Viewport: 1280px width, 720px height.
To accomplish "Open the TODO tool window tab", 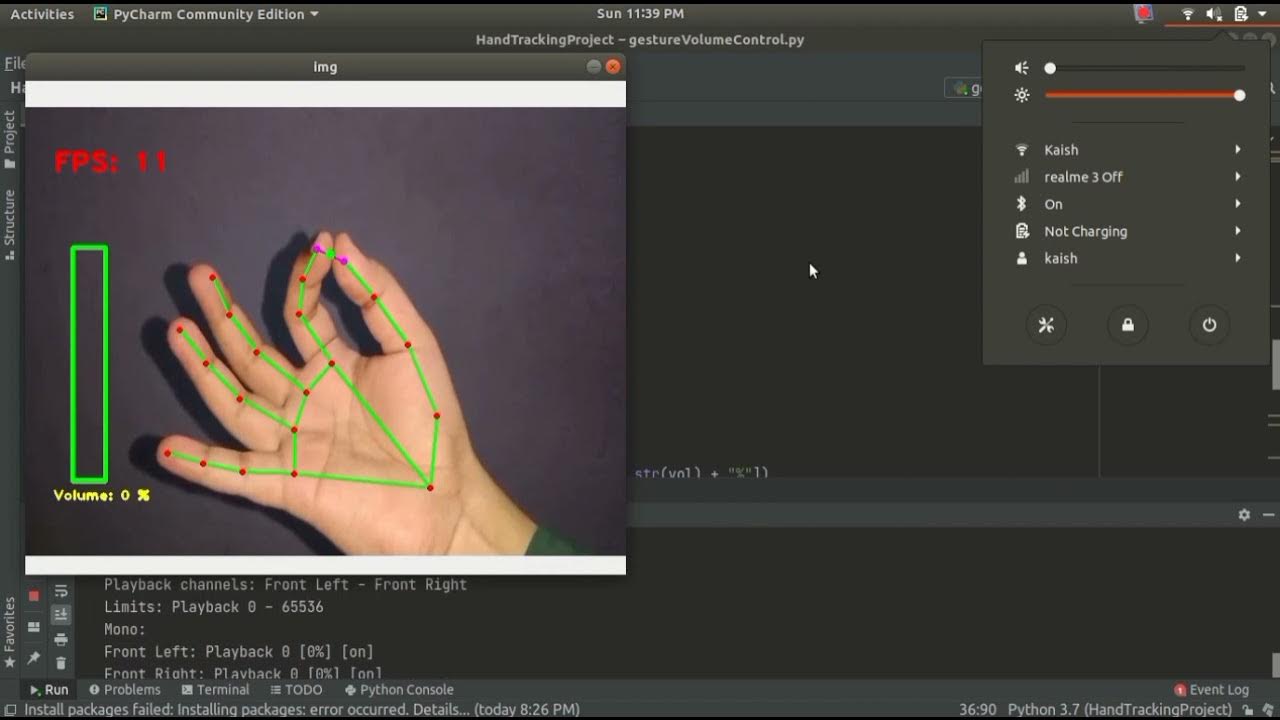I will (296, 690).
